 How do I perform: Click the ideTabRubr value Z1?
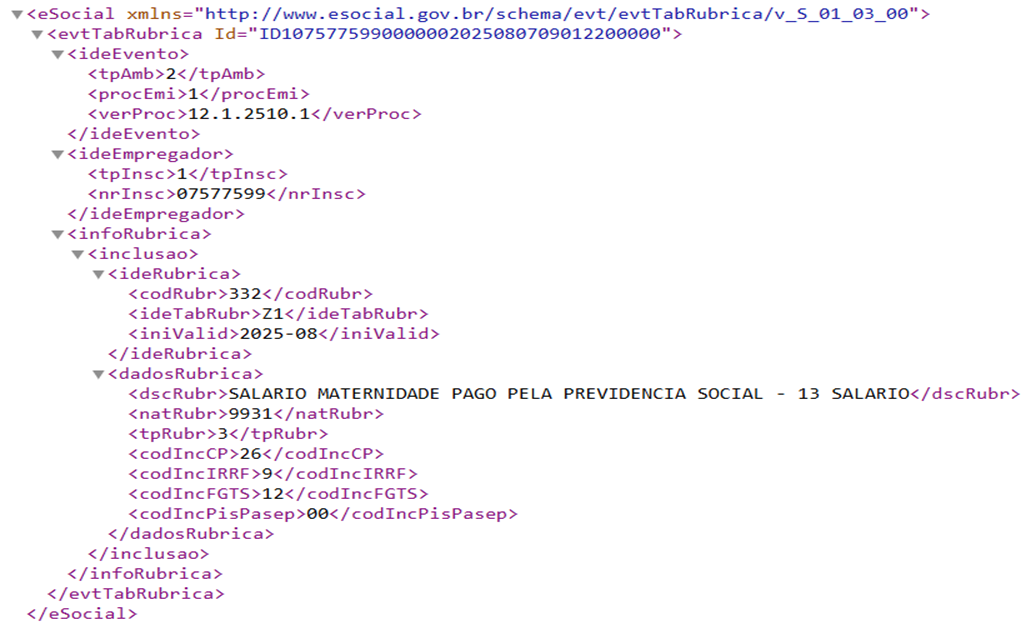coord(273,314)
